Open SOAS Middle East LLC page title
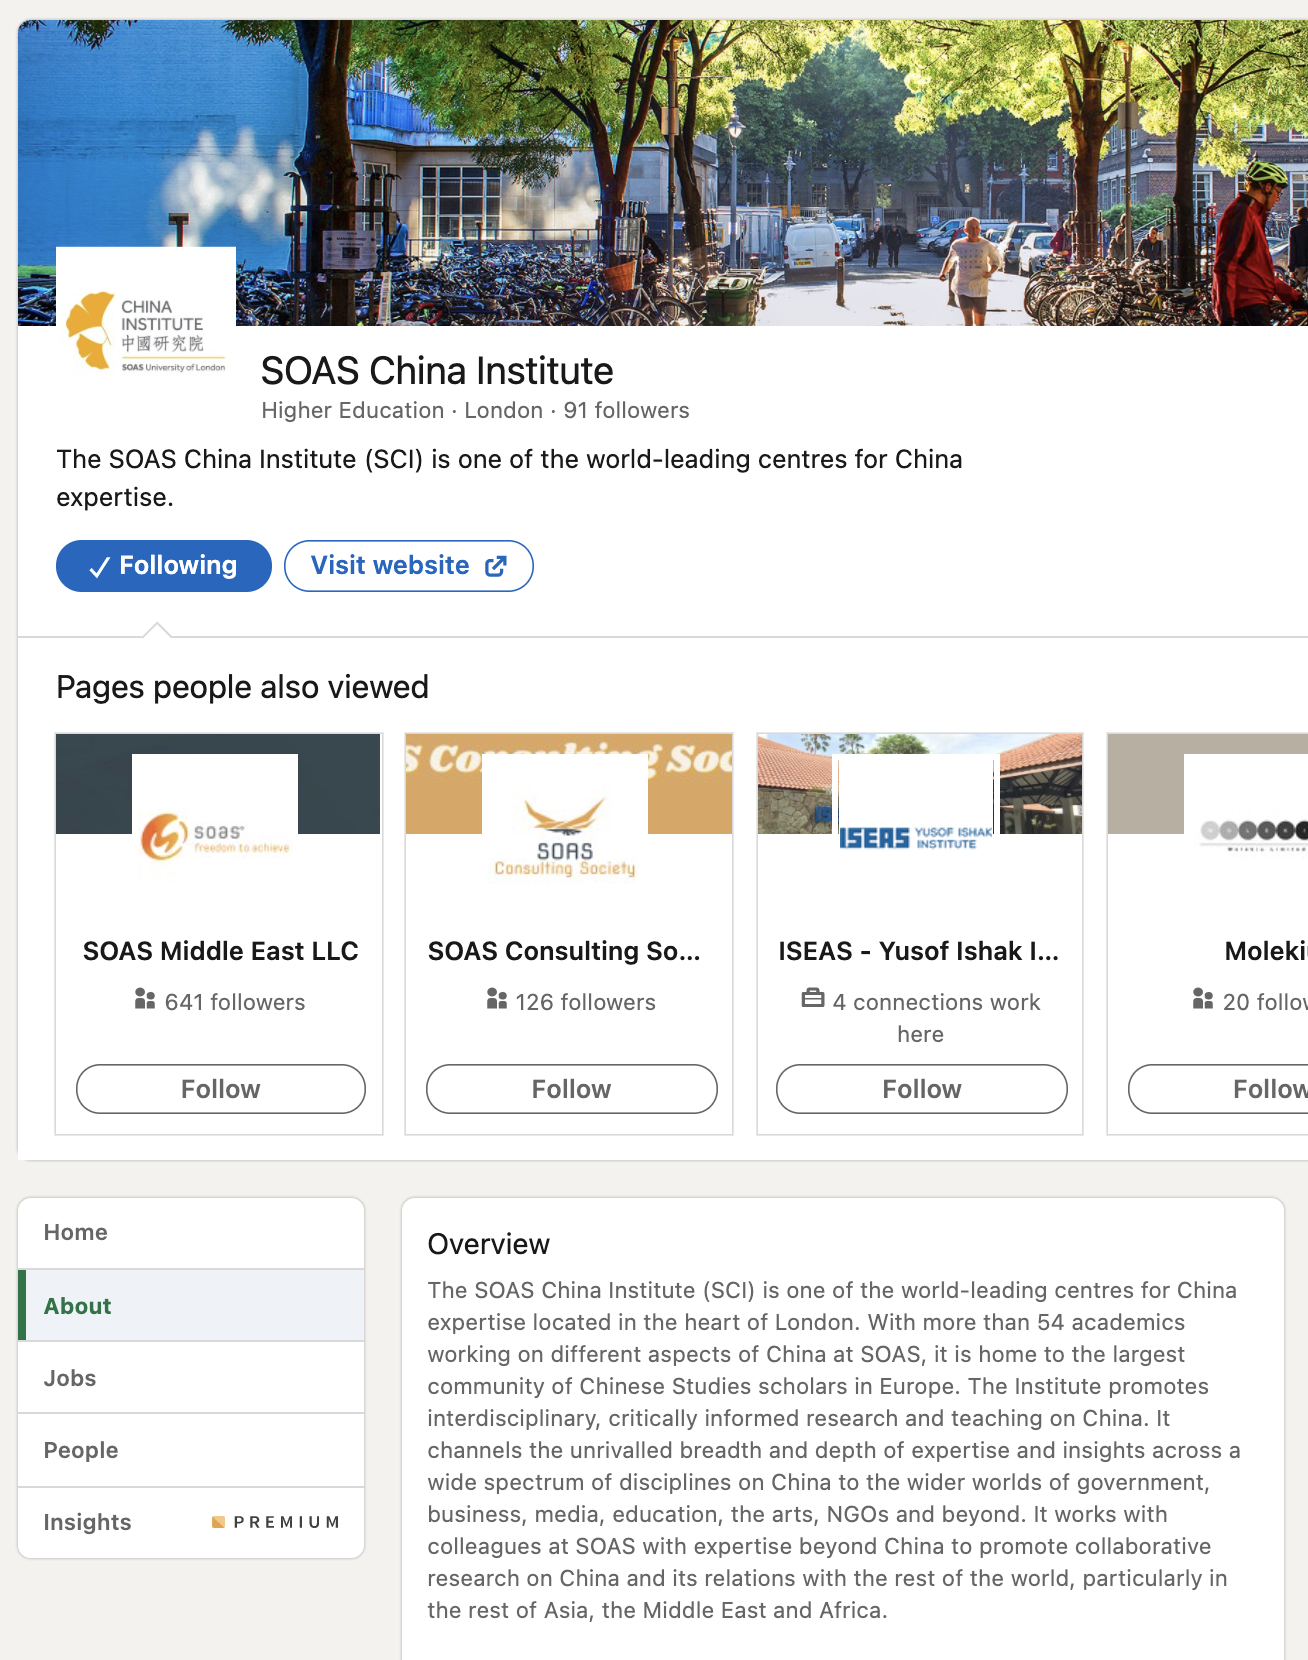The height and width of the screenshot is (1660, 1308). [221, 951]
